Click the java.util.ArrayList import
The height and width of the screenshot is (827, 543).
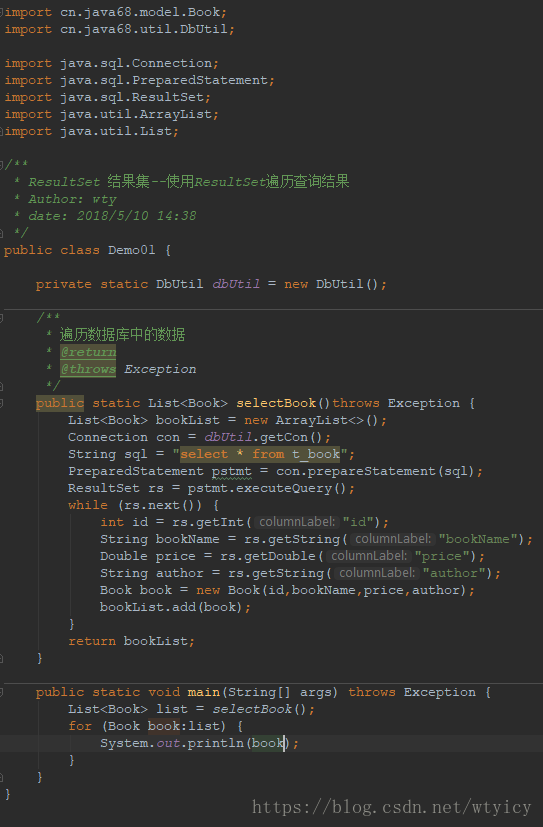click(135, 114)
